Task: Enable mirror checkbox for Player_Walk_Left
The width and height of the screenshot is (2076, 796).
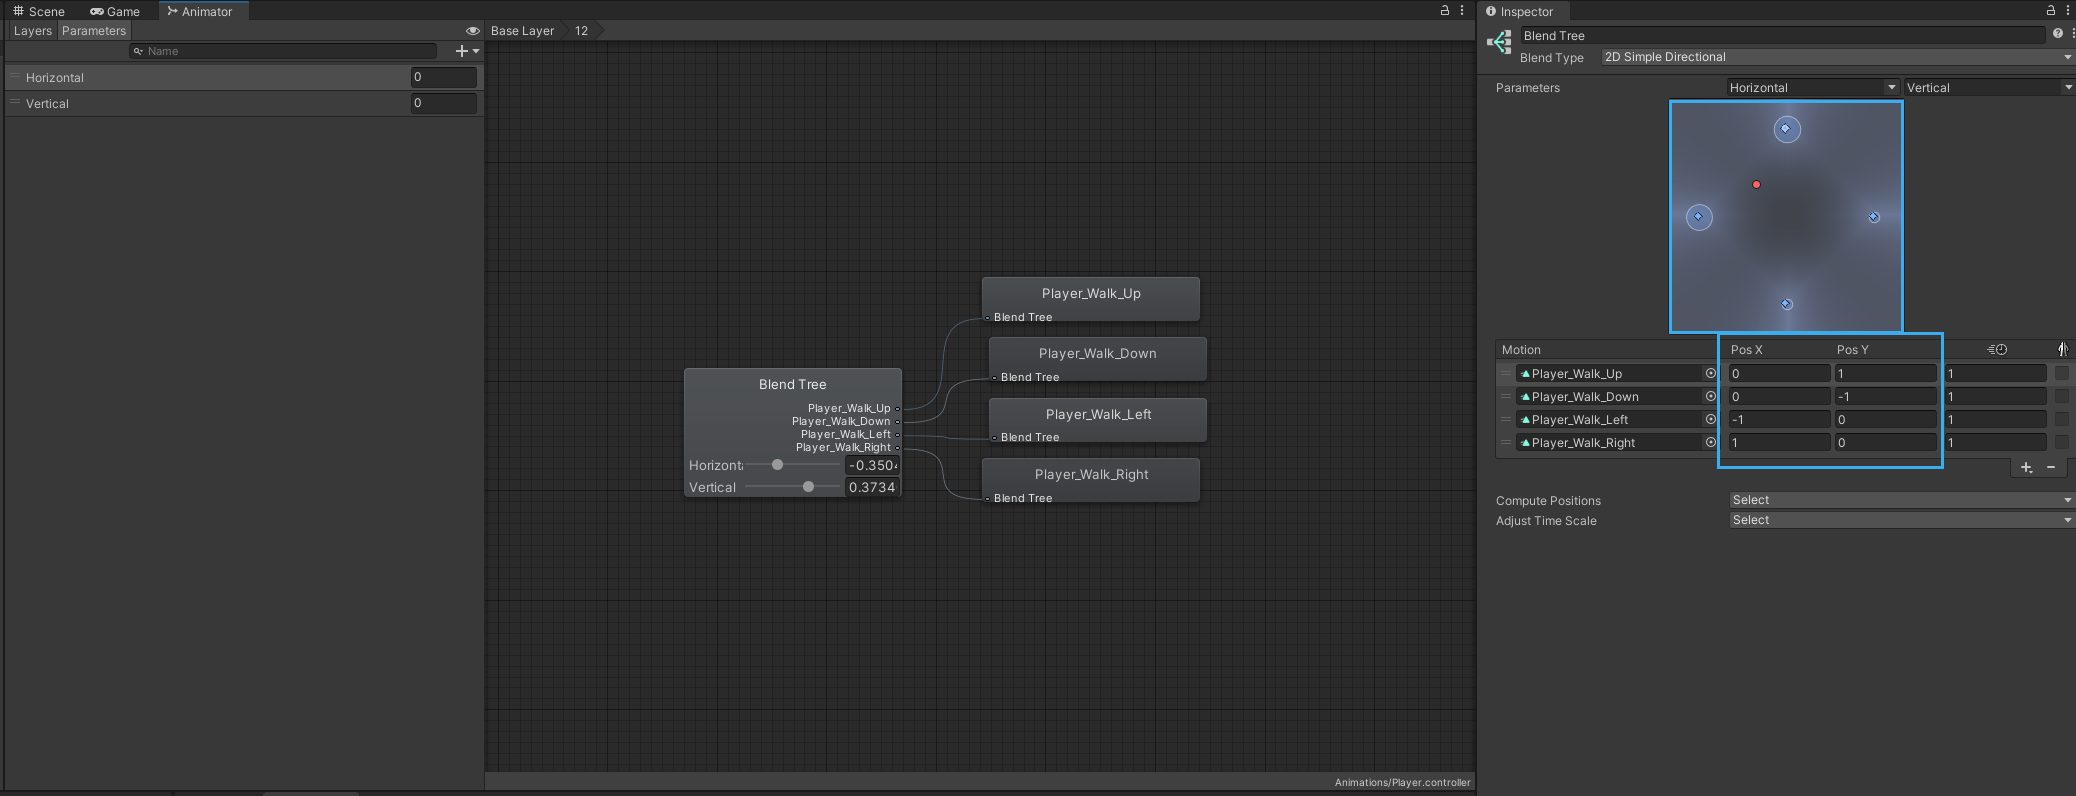Action: pos(2061,419)
